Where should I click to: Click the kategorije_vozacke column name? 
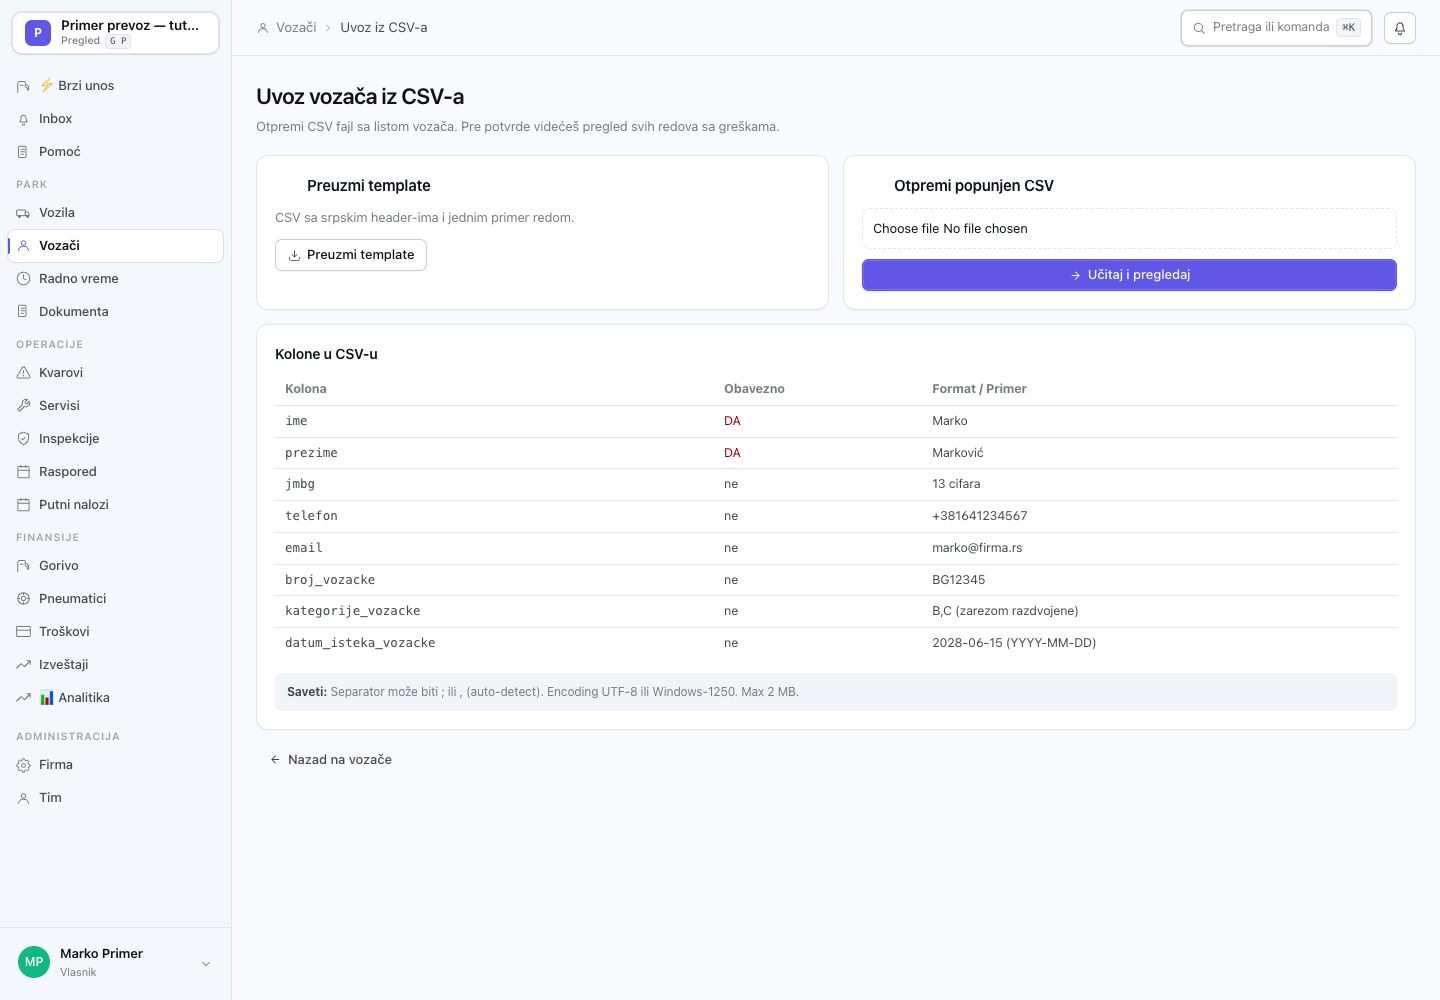coord(353,611)
